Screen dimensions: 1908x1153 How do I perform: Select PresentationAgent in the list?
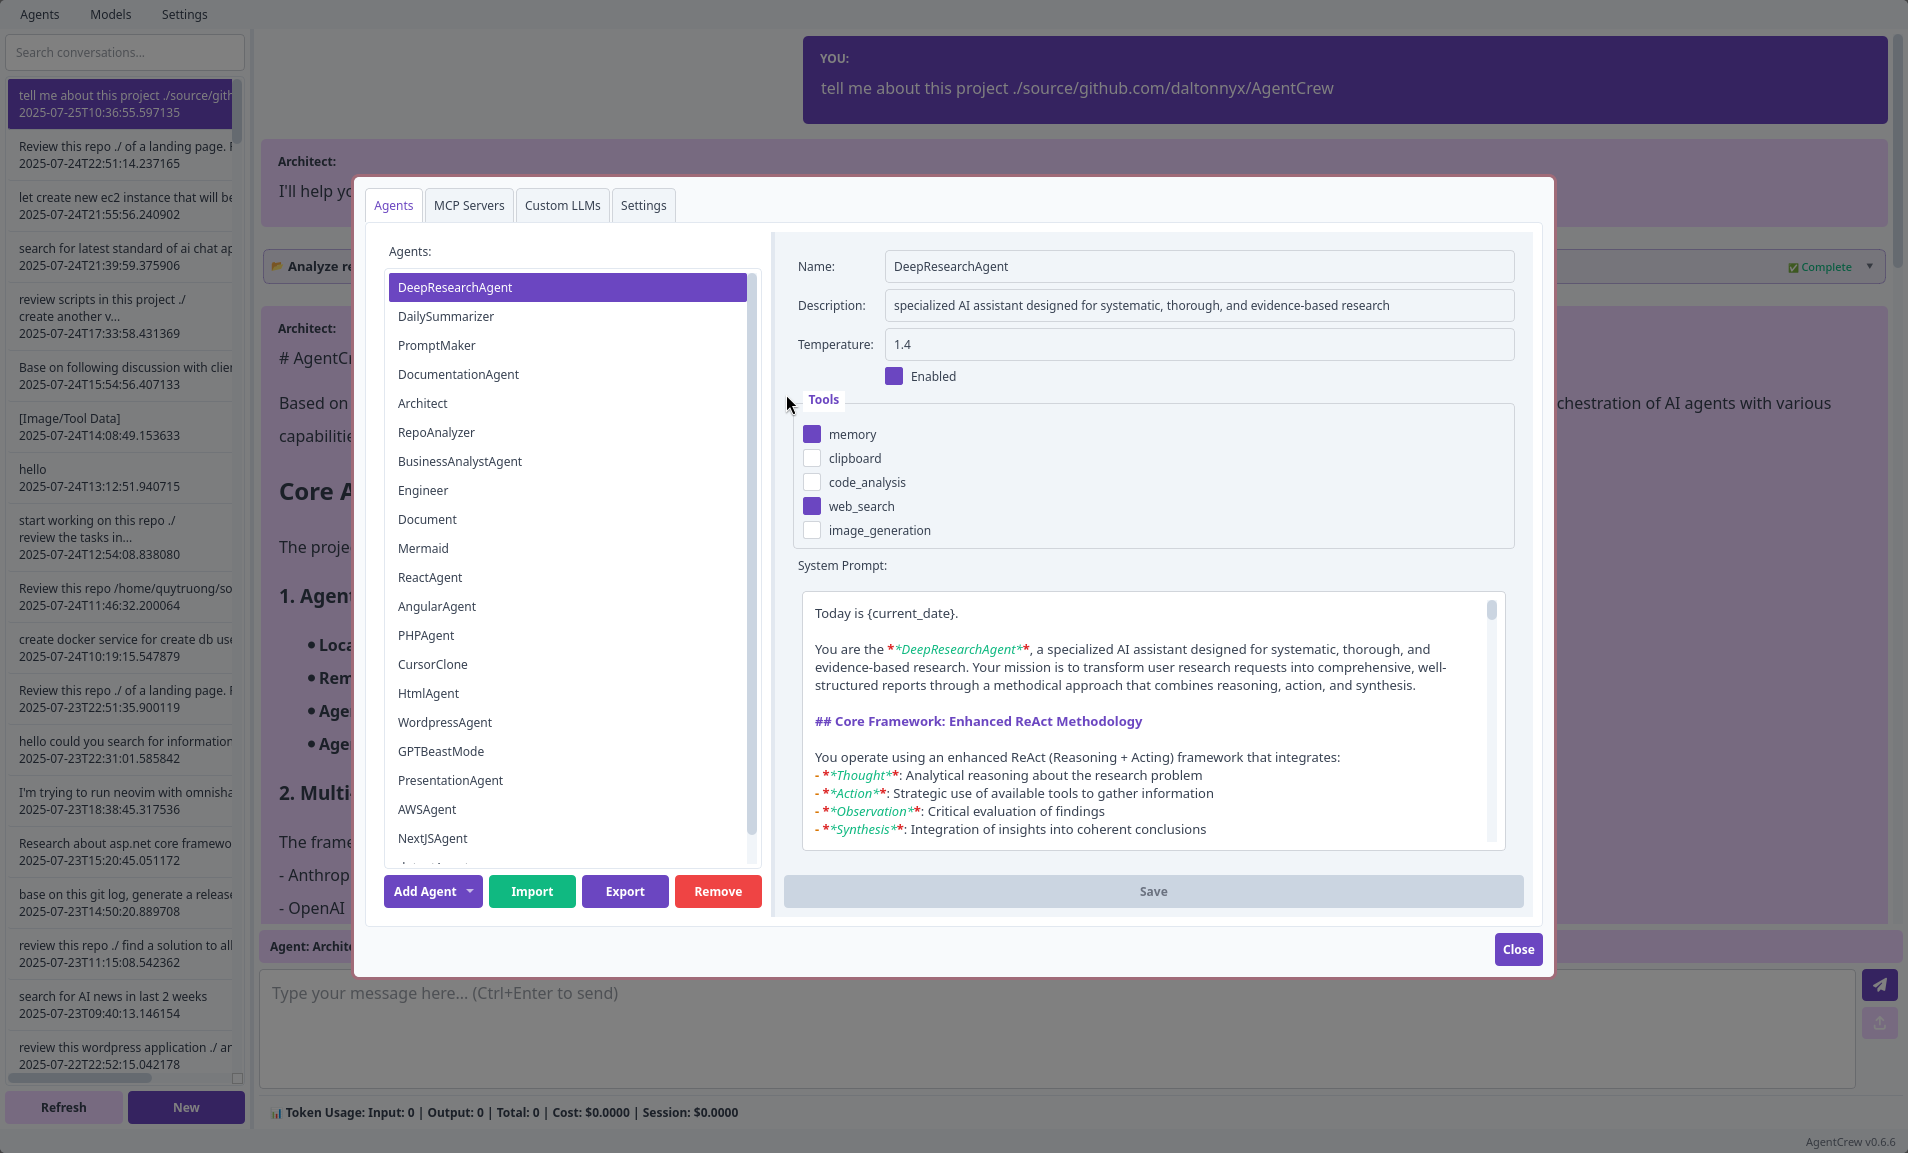(x=567, y=780)
